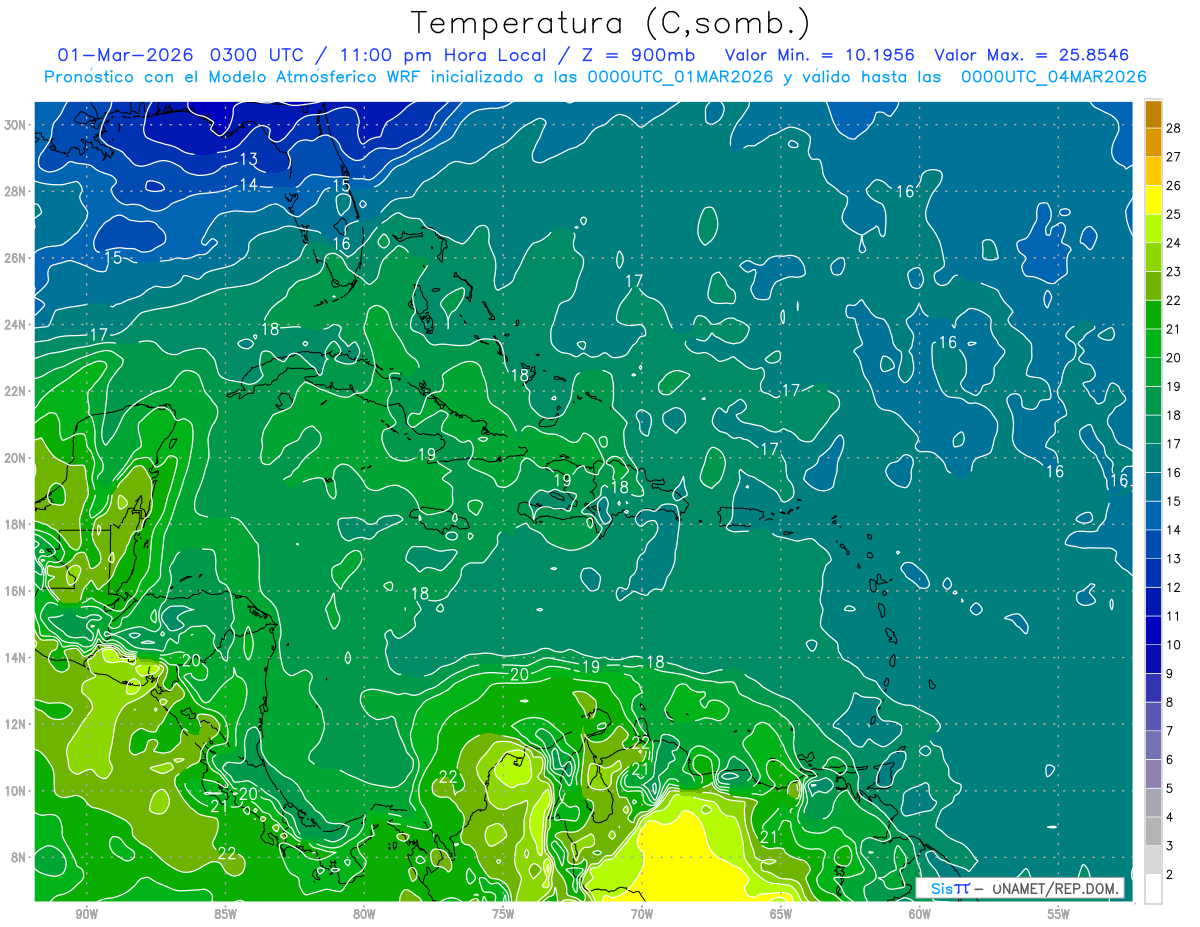Click the "12N" latitude axis label

pos(15,724)
